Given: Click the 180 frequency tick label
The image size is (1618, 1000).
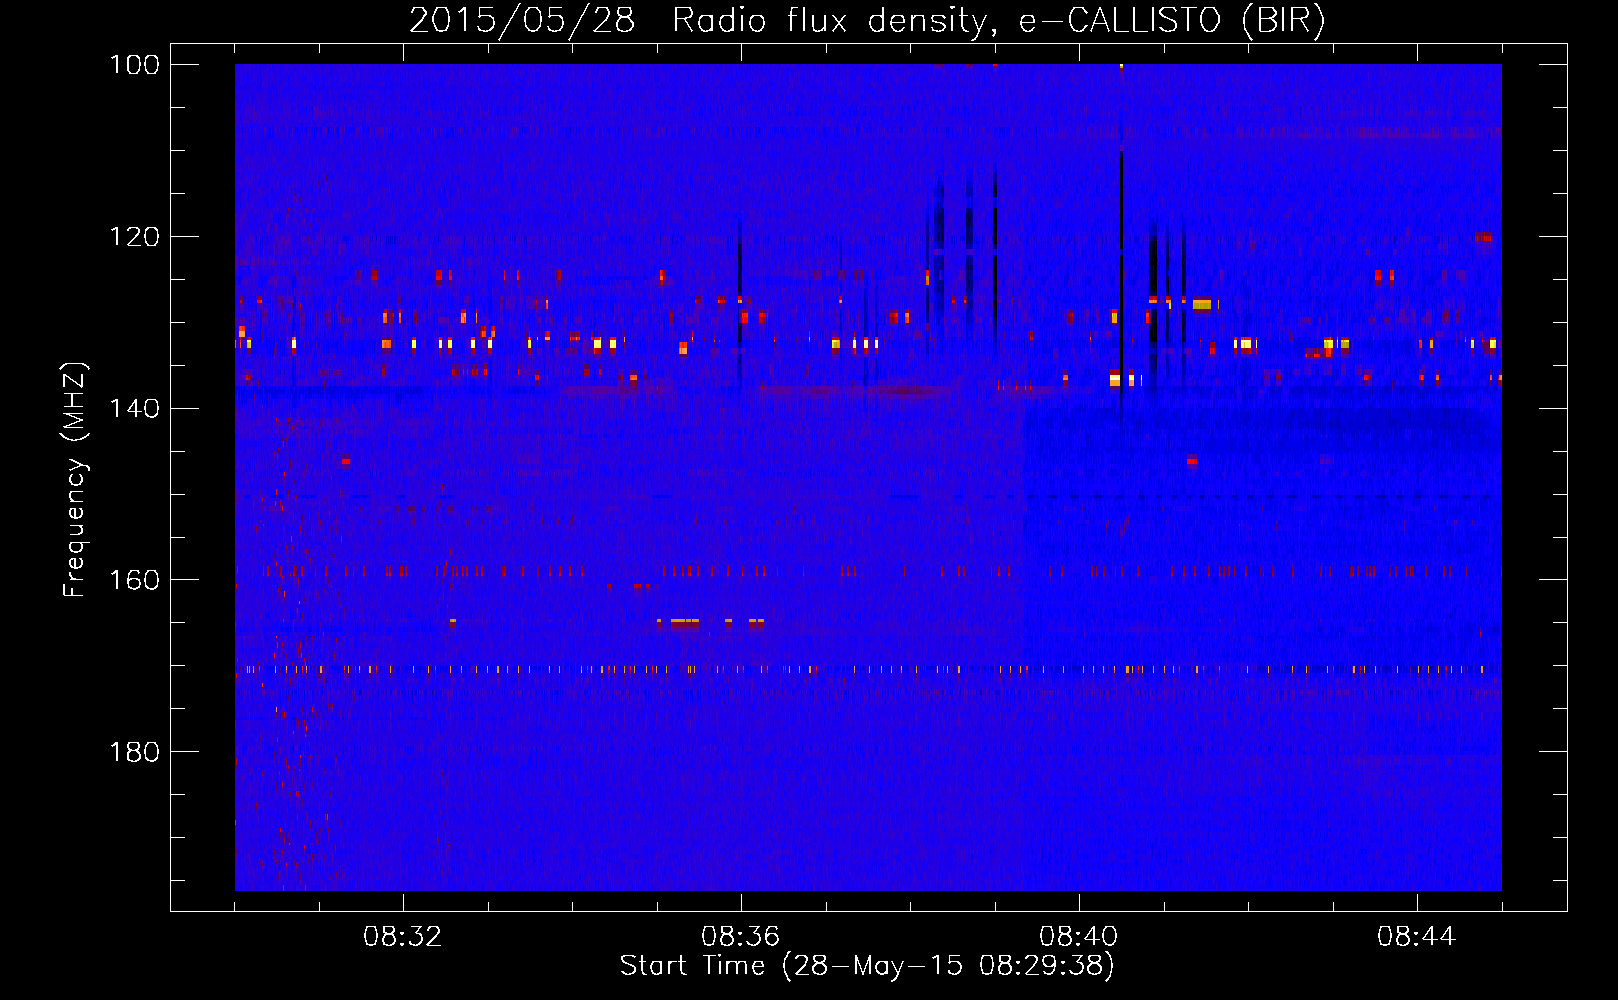Looking at the screenshot, I should [134, 752].
